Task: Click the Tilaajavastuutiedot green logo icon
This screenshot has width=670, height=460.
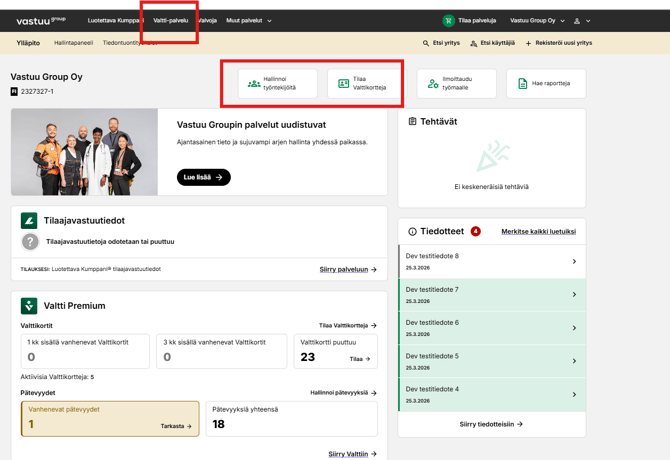Action: pos(29,221)
